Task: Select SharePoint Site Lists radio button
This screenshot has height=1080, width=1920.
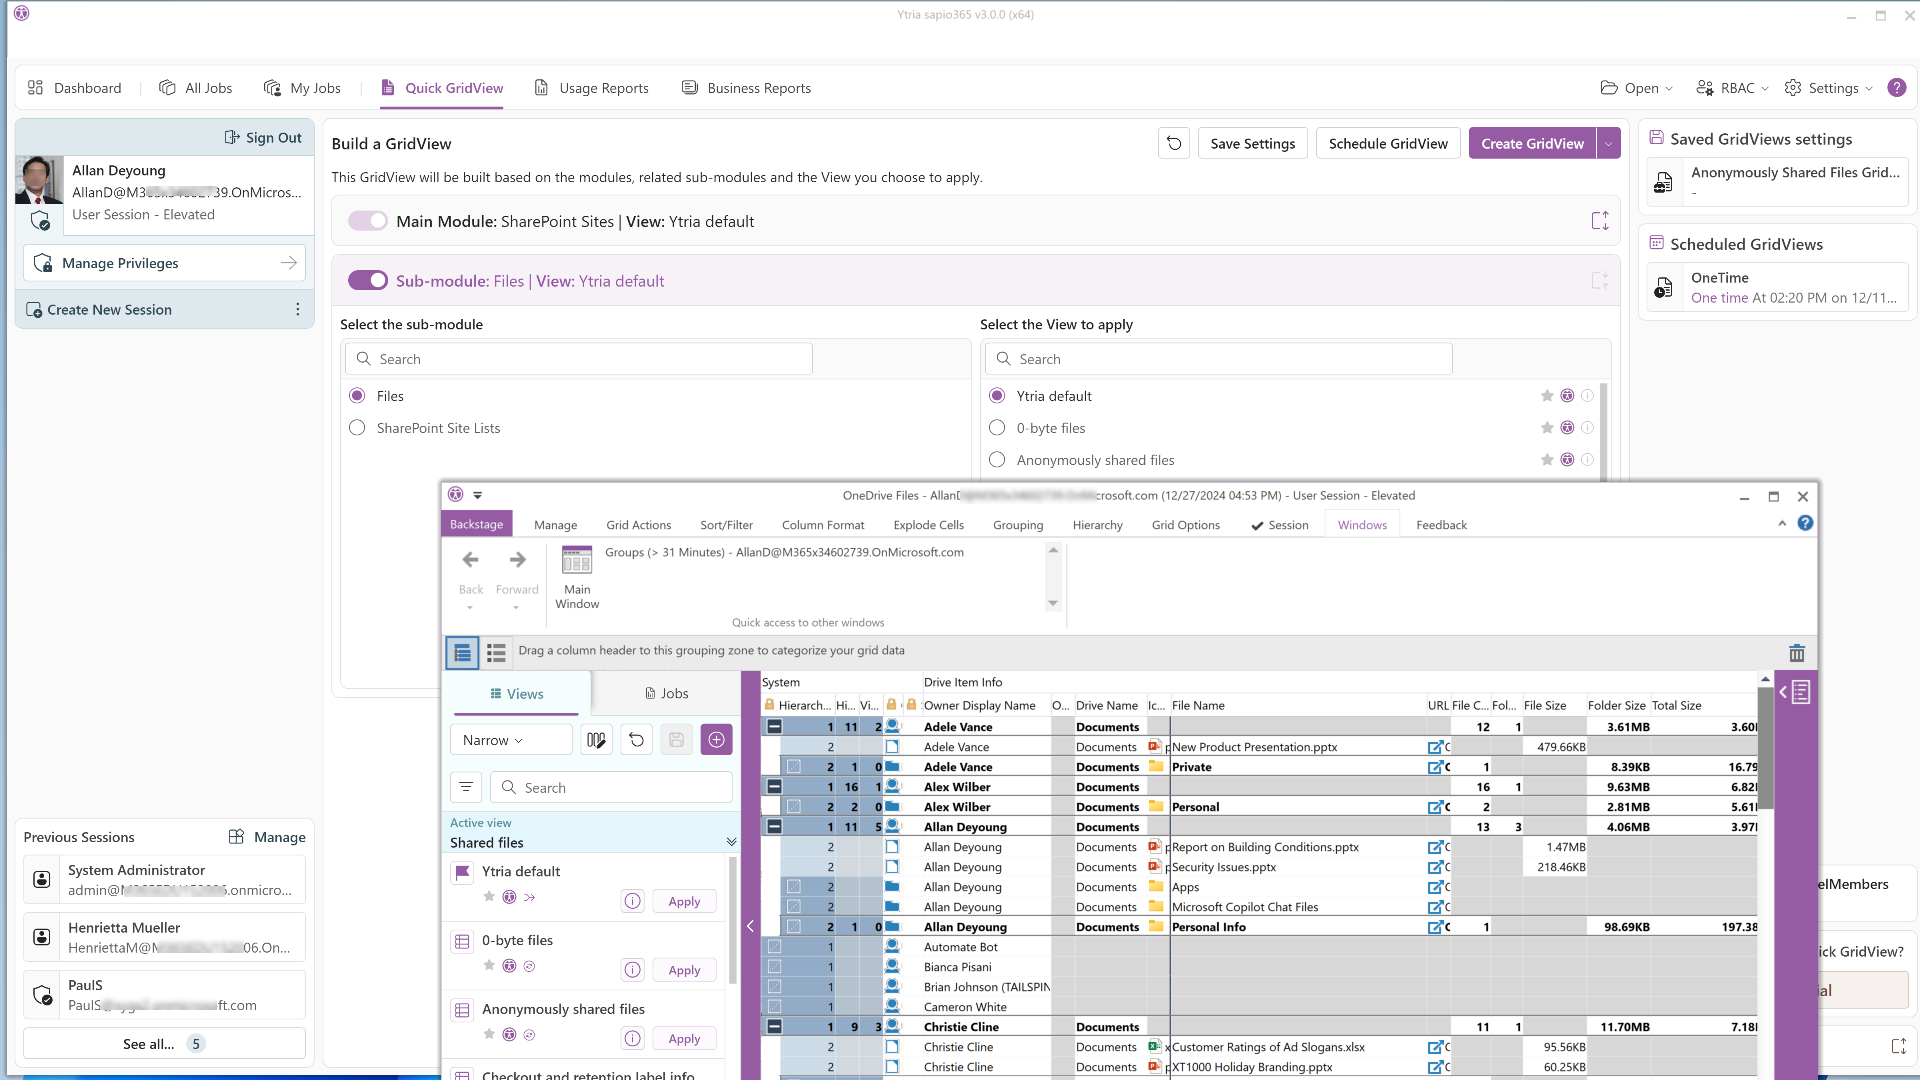Action: [357, 428]
